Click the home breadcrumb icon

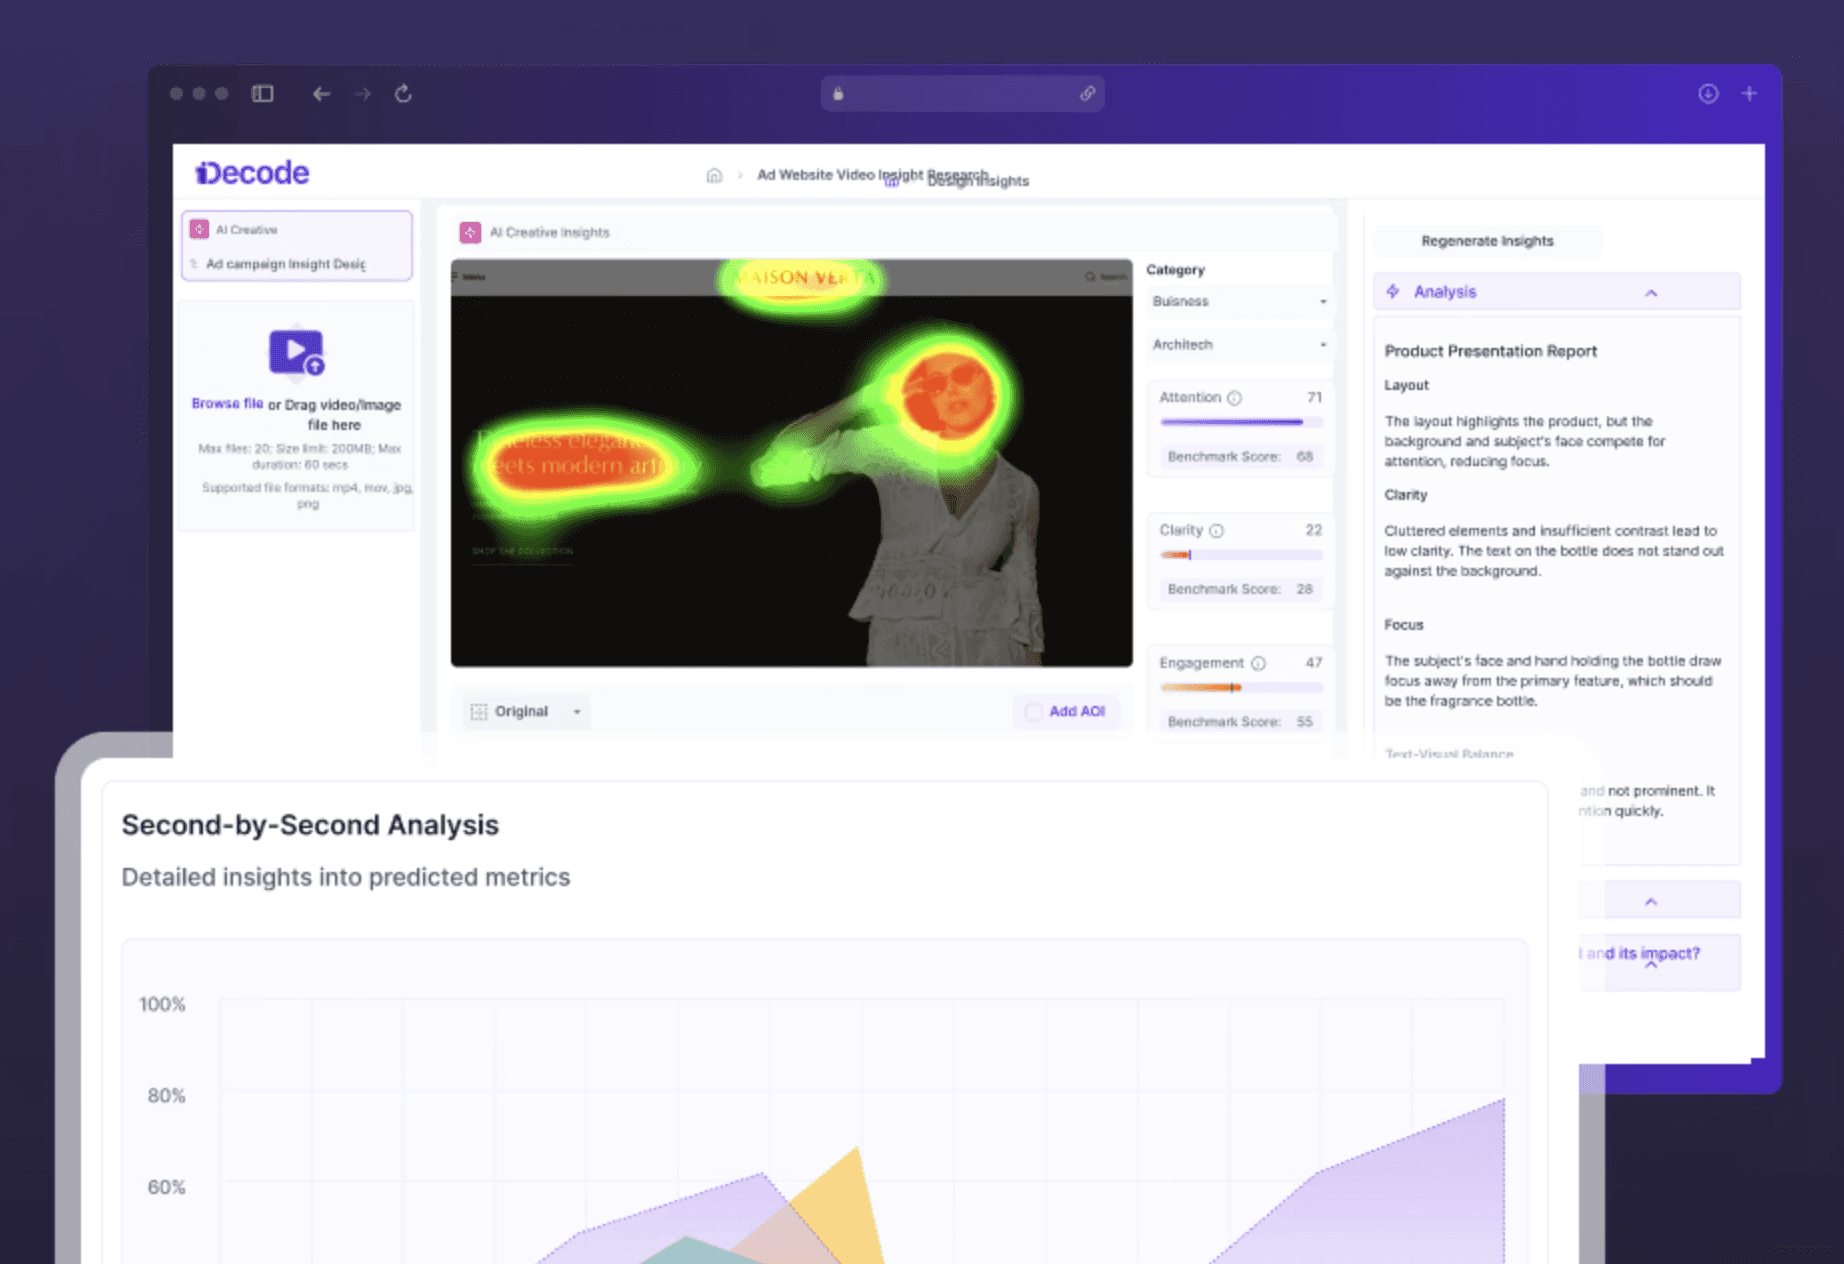(x=714, y=175)
